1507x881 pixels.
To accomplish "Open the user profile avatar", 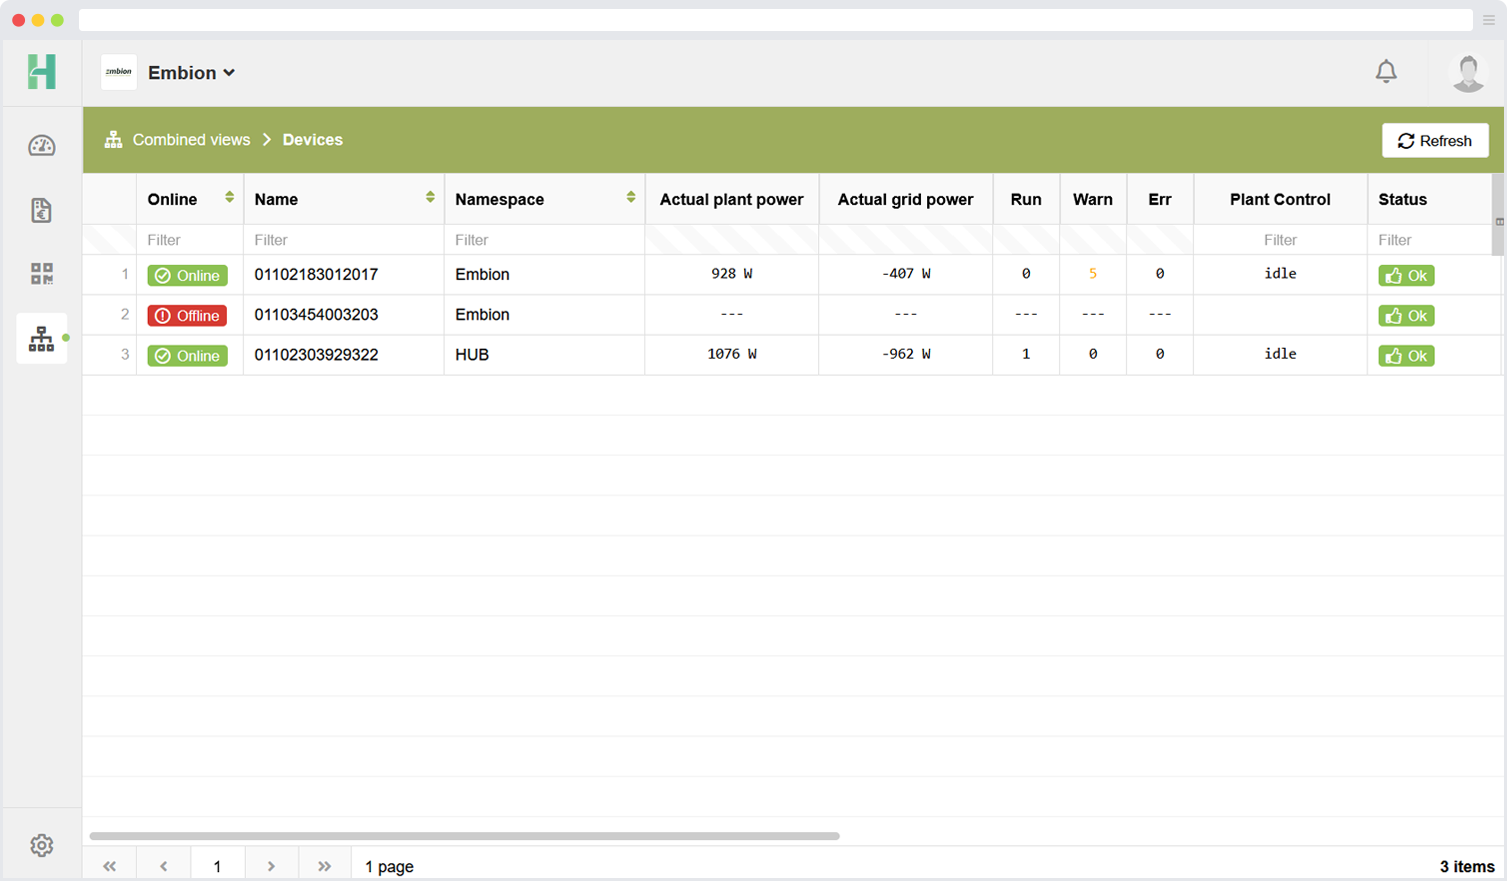I will (1468, 73).
